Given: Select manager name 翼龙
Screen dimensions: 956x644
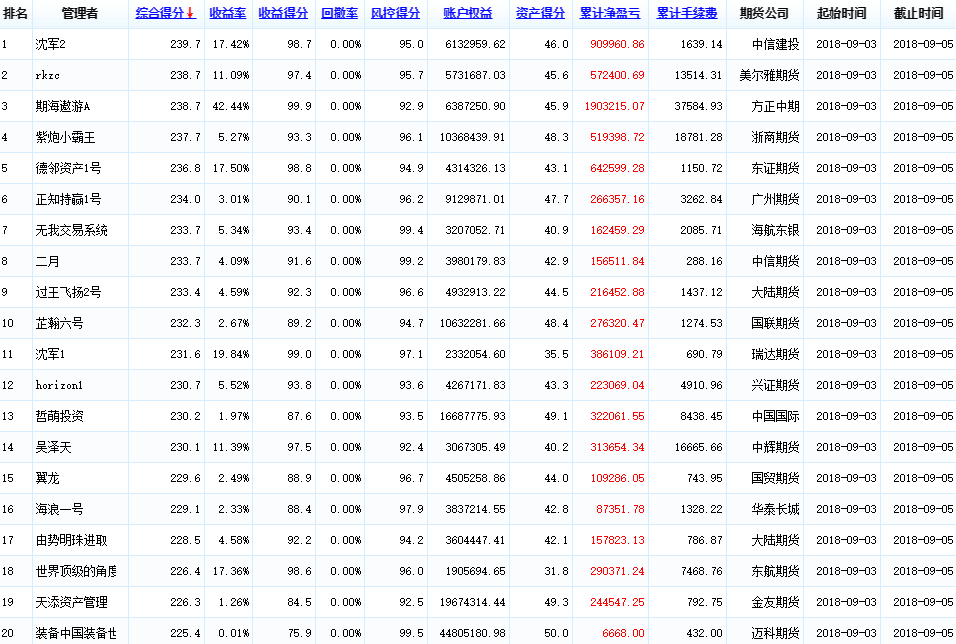Looking at the screenshot, I should tap(48, 479).
